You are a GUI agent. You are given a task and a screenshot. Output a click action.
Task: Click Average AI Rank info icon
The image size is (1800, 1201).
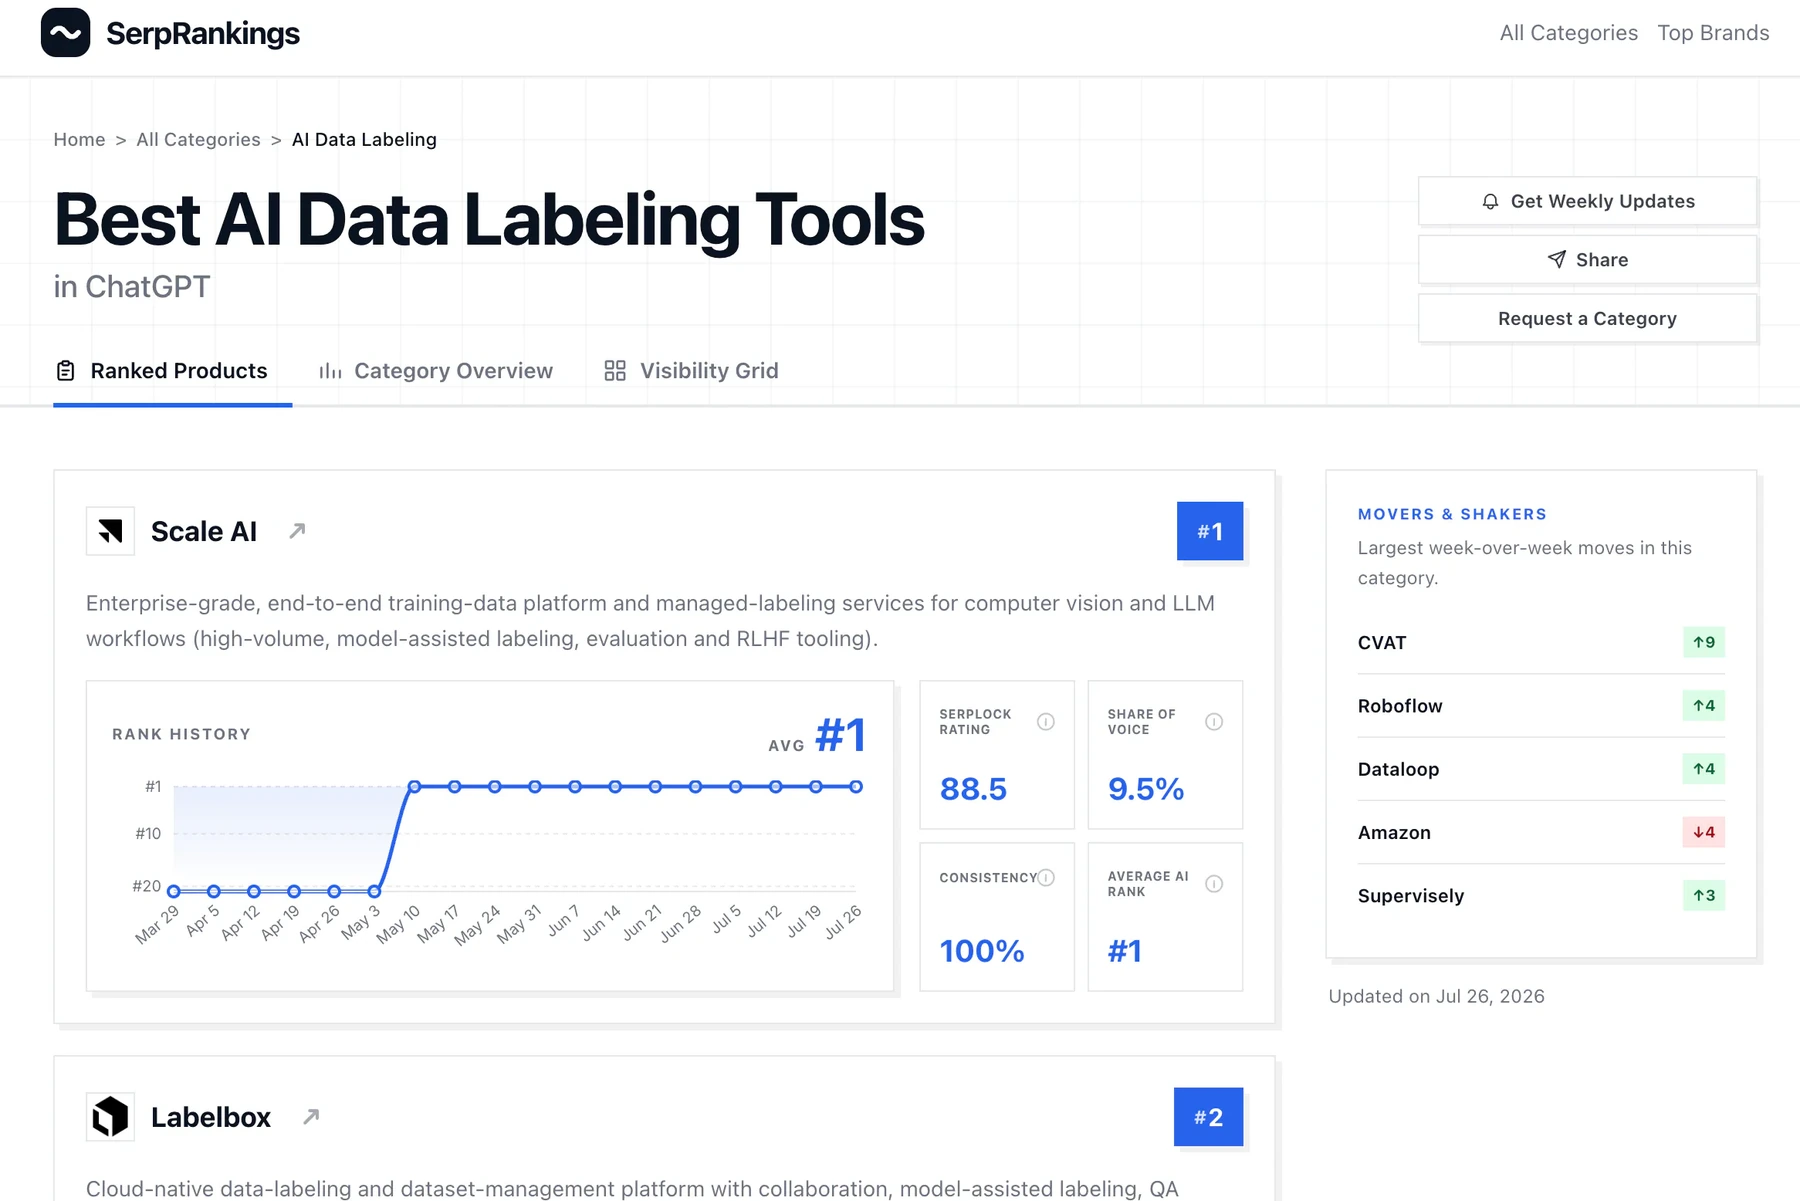coord(1214,884)
